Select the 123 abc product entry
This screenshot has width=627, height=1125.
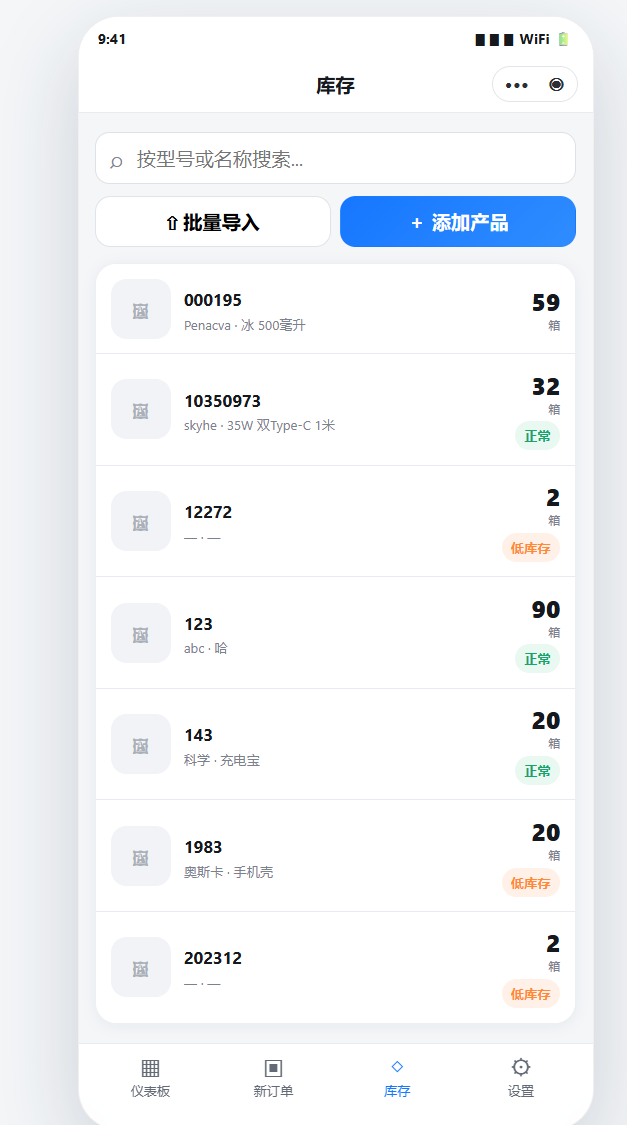click(x=336, y=633)
